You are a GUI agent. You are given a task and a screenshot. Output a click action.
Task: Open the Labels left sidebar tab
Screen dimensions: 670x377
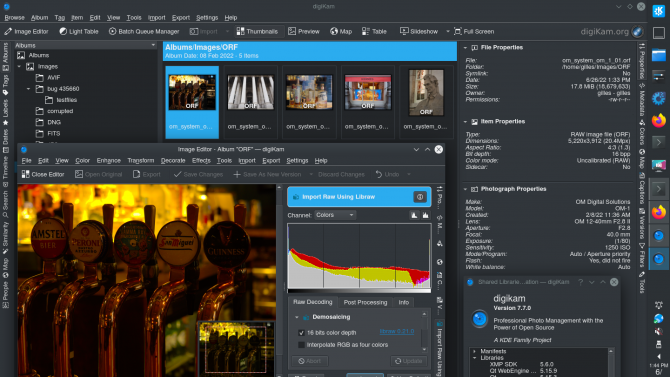click(x=5, y=112)
